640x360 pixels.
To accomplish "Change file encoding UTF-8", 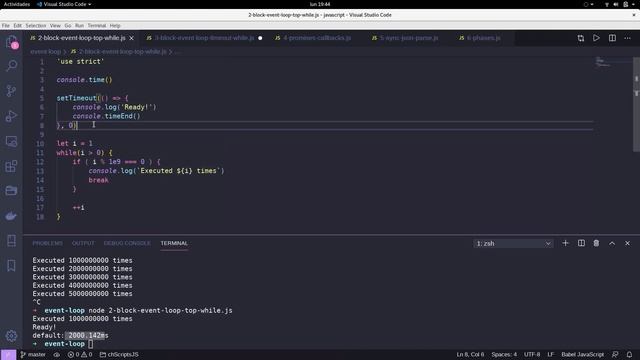I will (532, 354).
